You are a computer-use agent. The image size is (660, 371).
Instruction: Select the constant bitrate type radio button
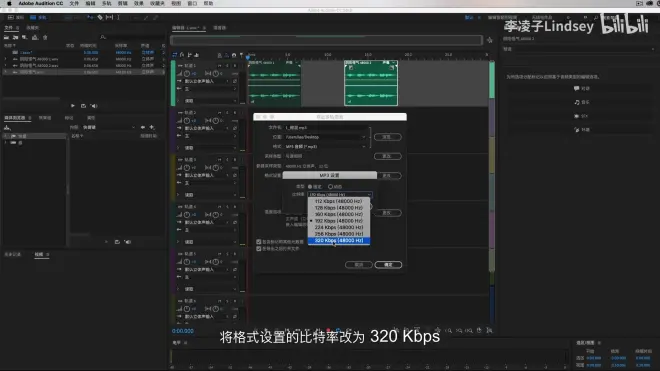click(x=310, y=187)
